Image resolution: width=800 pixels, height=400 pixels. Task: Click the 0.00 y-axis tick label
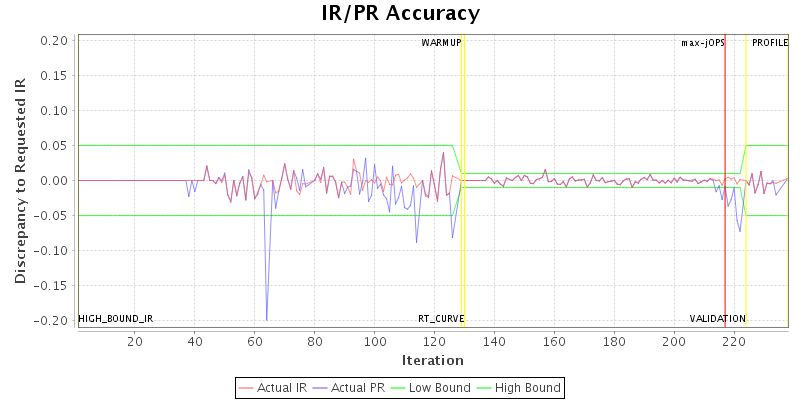(55, 180)
